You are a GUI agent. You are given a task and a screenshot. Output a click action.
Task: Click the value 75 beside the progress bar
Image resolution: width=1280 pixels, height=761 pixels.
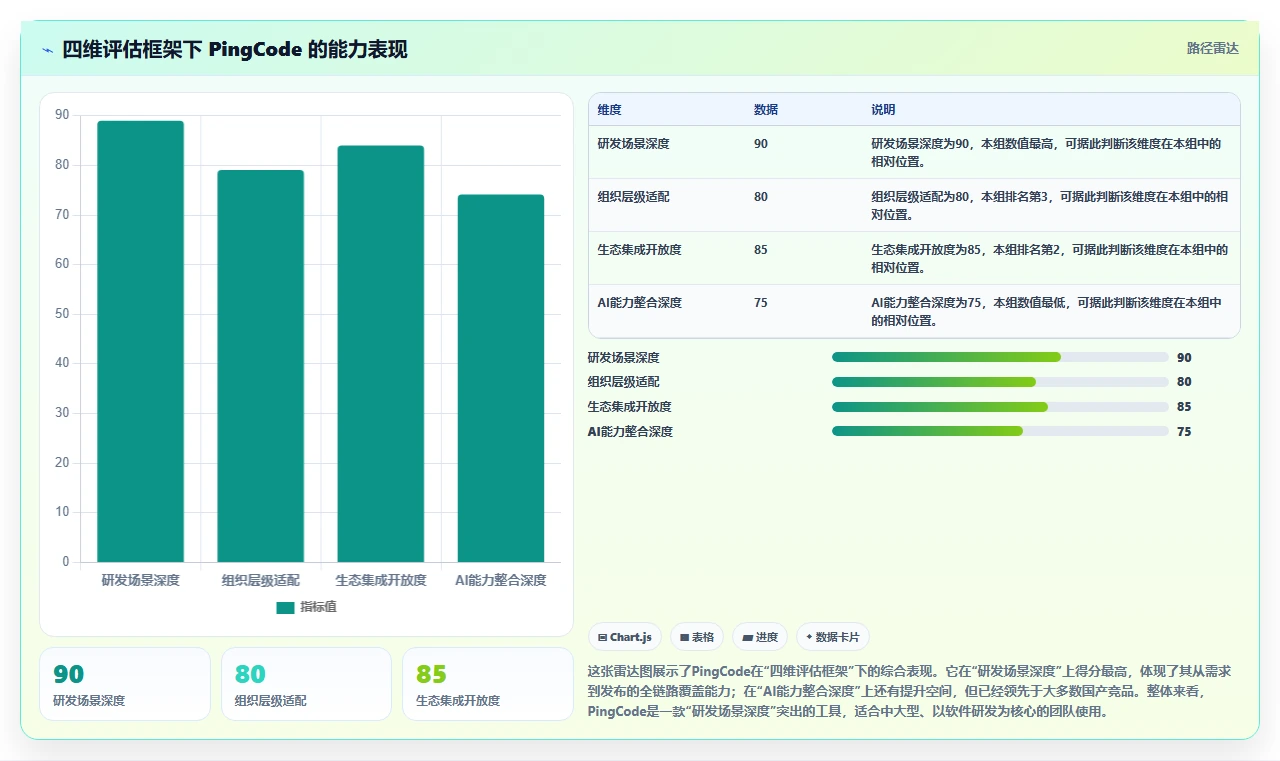pyautogui.click(x=1185, y=431)
